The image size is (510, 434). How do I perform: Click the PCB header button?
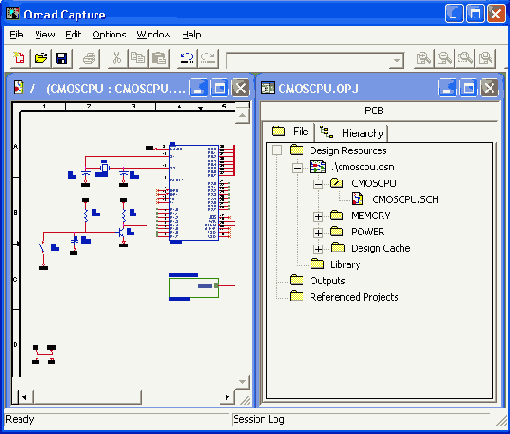[x=379, y=111]
